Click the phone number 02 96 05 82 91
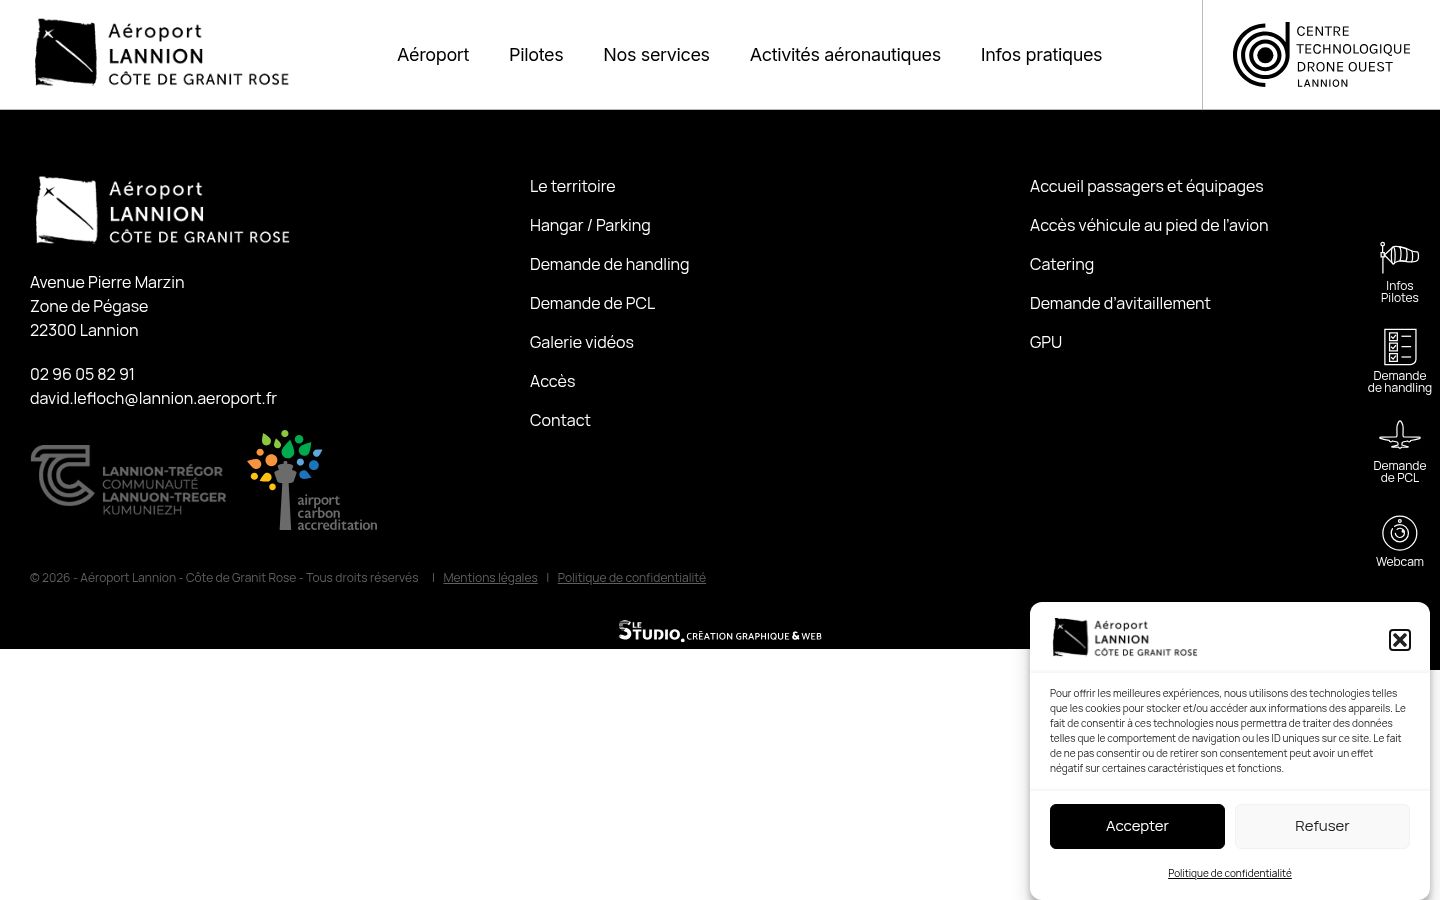Screen dimensions: 1440x900 click(x=82, y=374)
